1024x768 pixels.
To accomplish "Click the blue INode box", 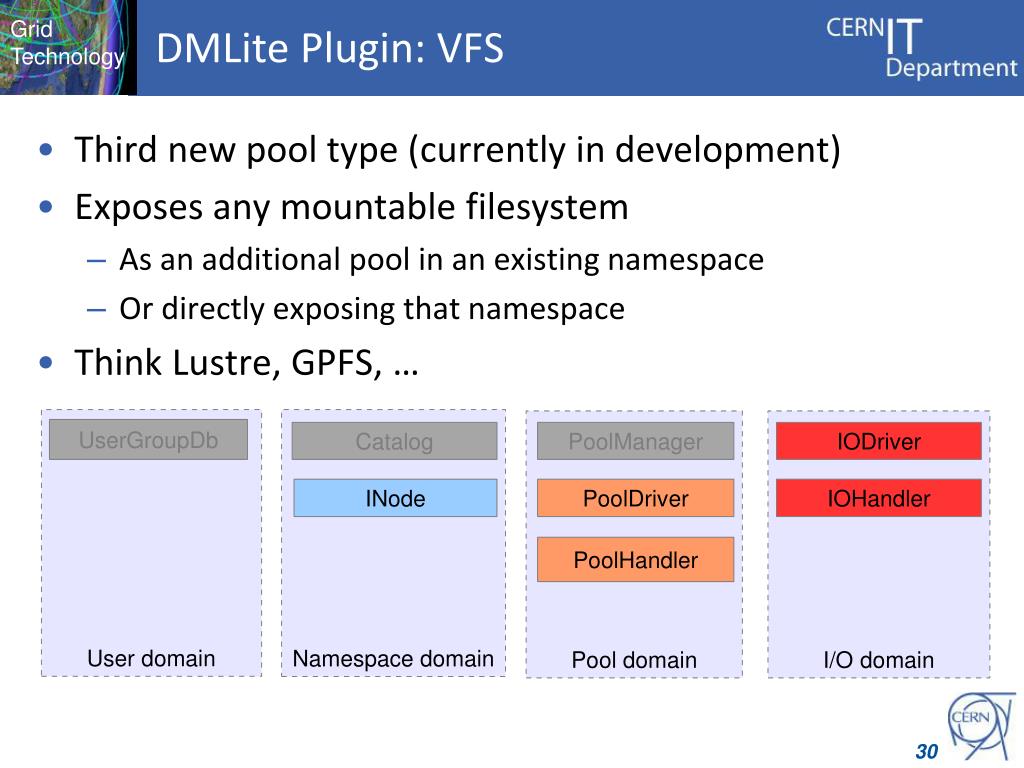I will pos(395,498).
